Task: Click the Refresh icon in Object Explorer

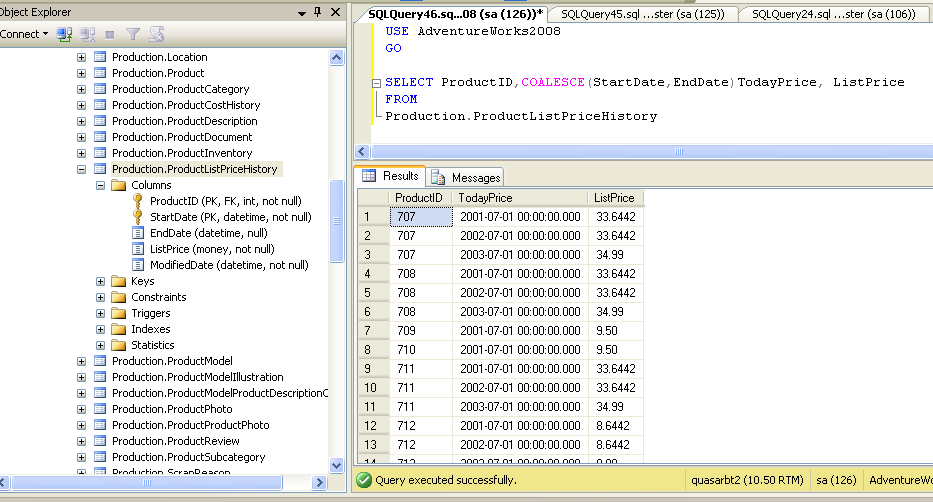Action: [x=156, y=34]
